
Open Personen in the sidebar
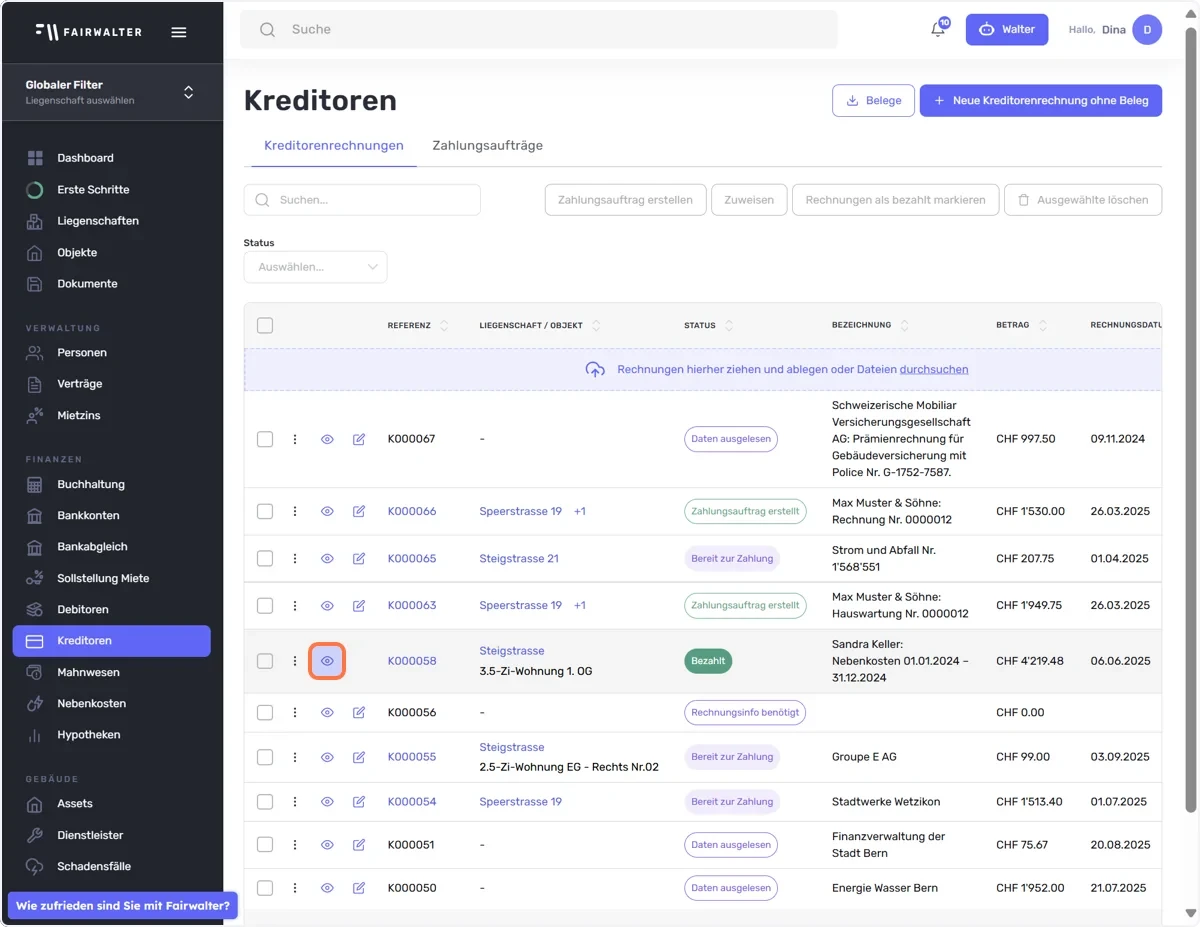click(x=82, y=352)
